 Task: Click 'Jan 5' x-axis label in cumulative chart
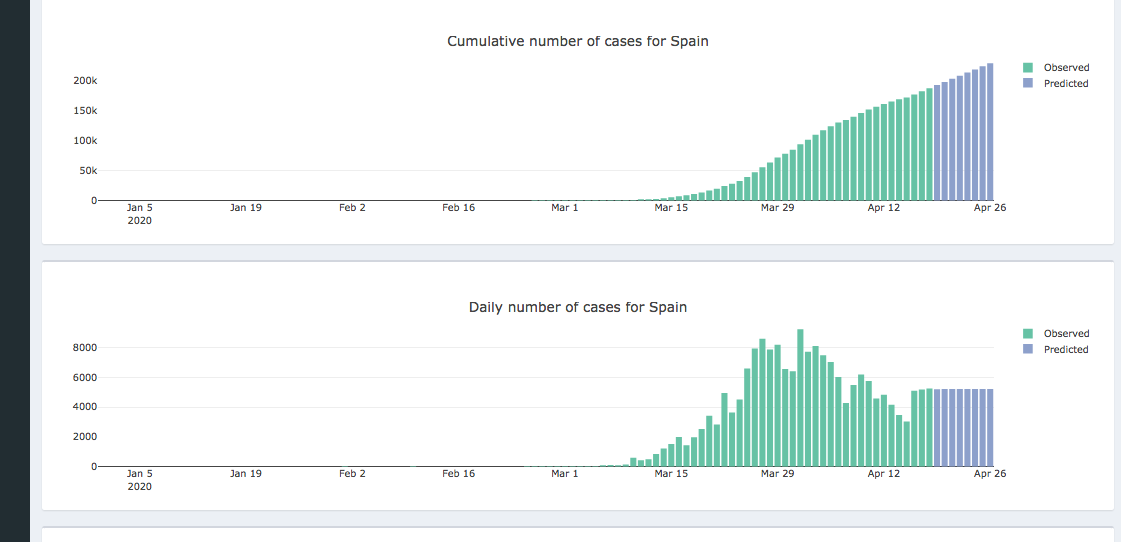[140, 208]
